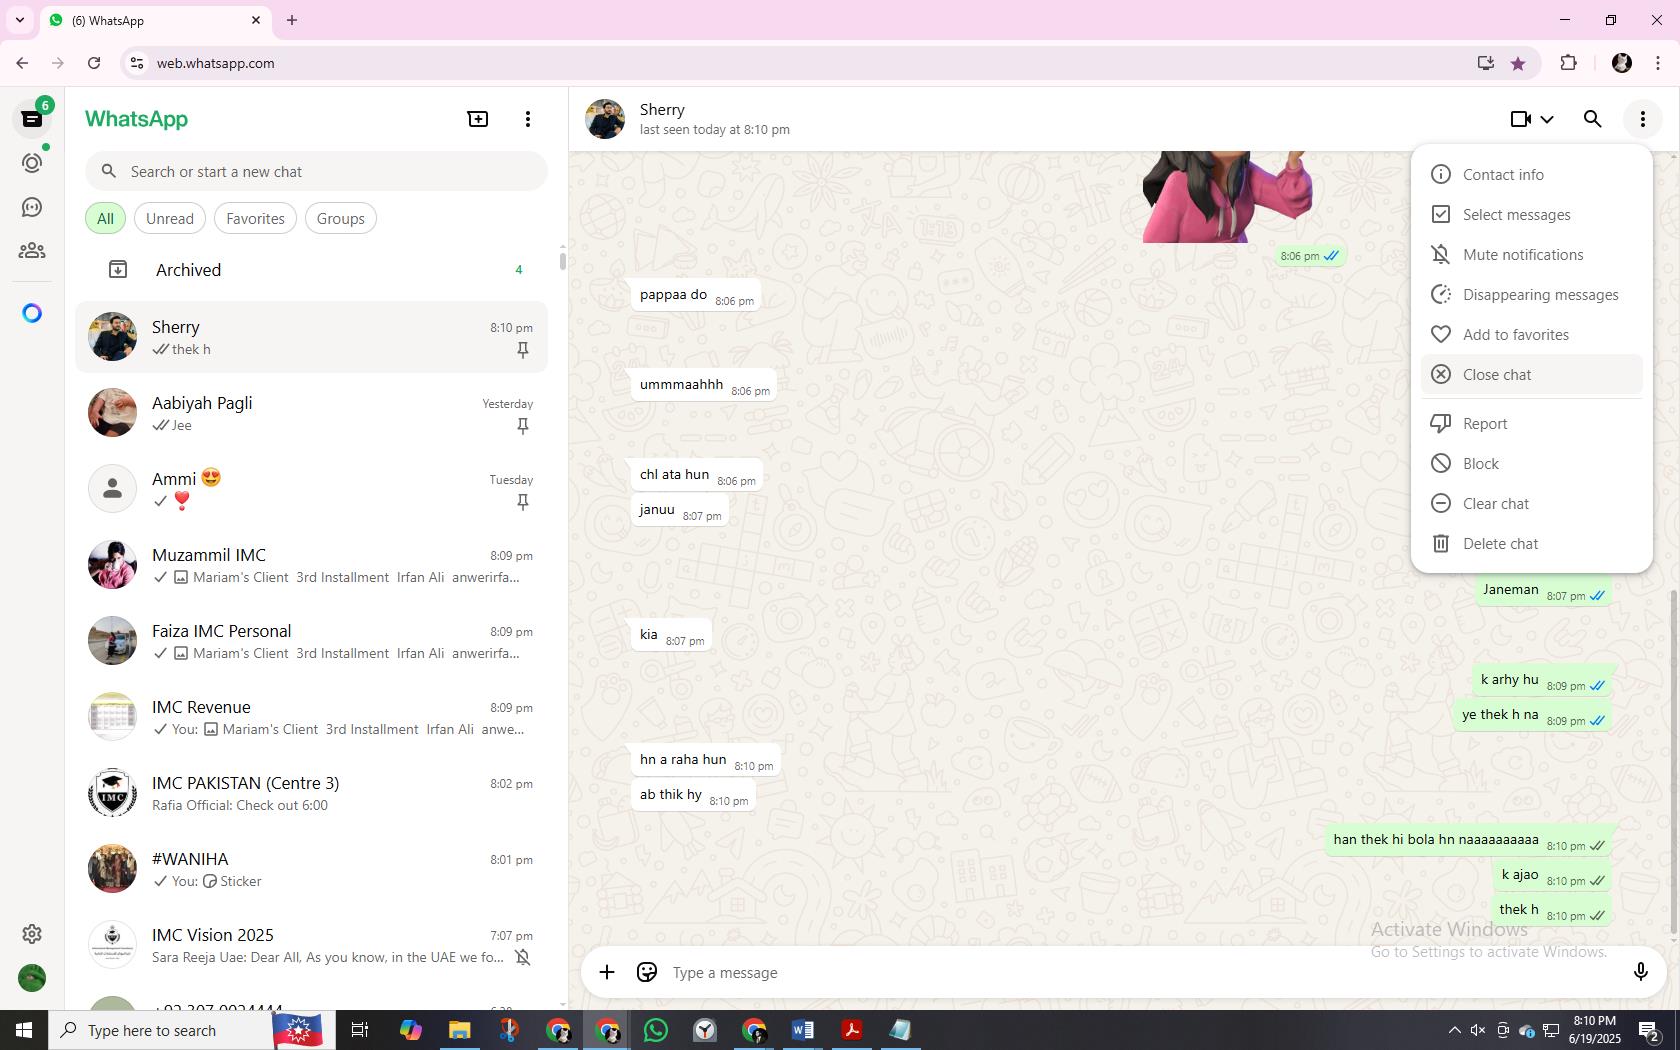Click the Search or start a new chat field

(316, 171)
